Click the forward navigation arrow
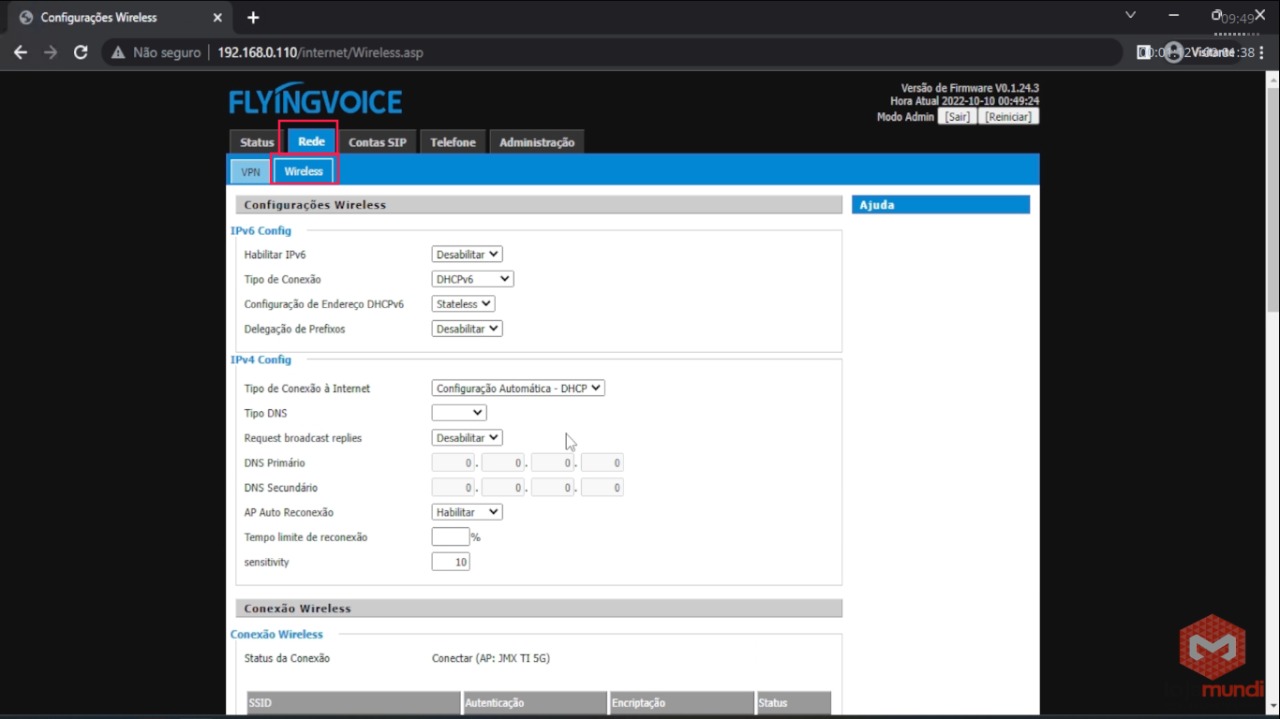Viewport: 1280px width, 719px height. pos(51,52)
